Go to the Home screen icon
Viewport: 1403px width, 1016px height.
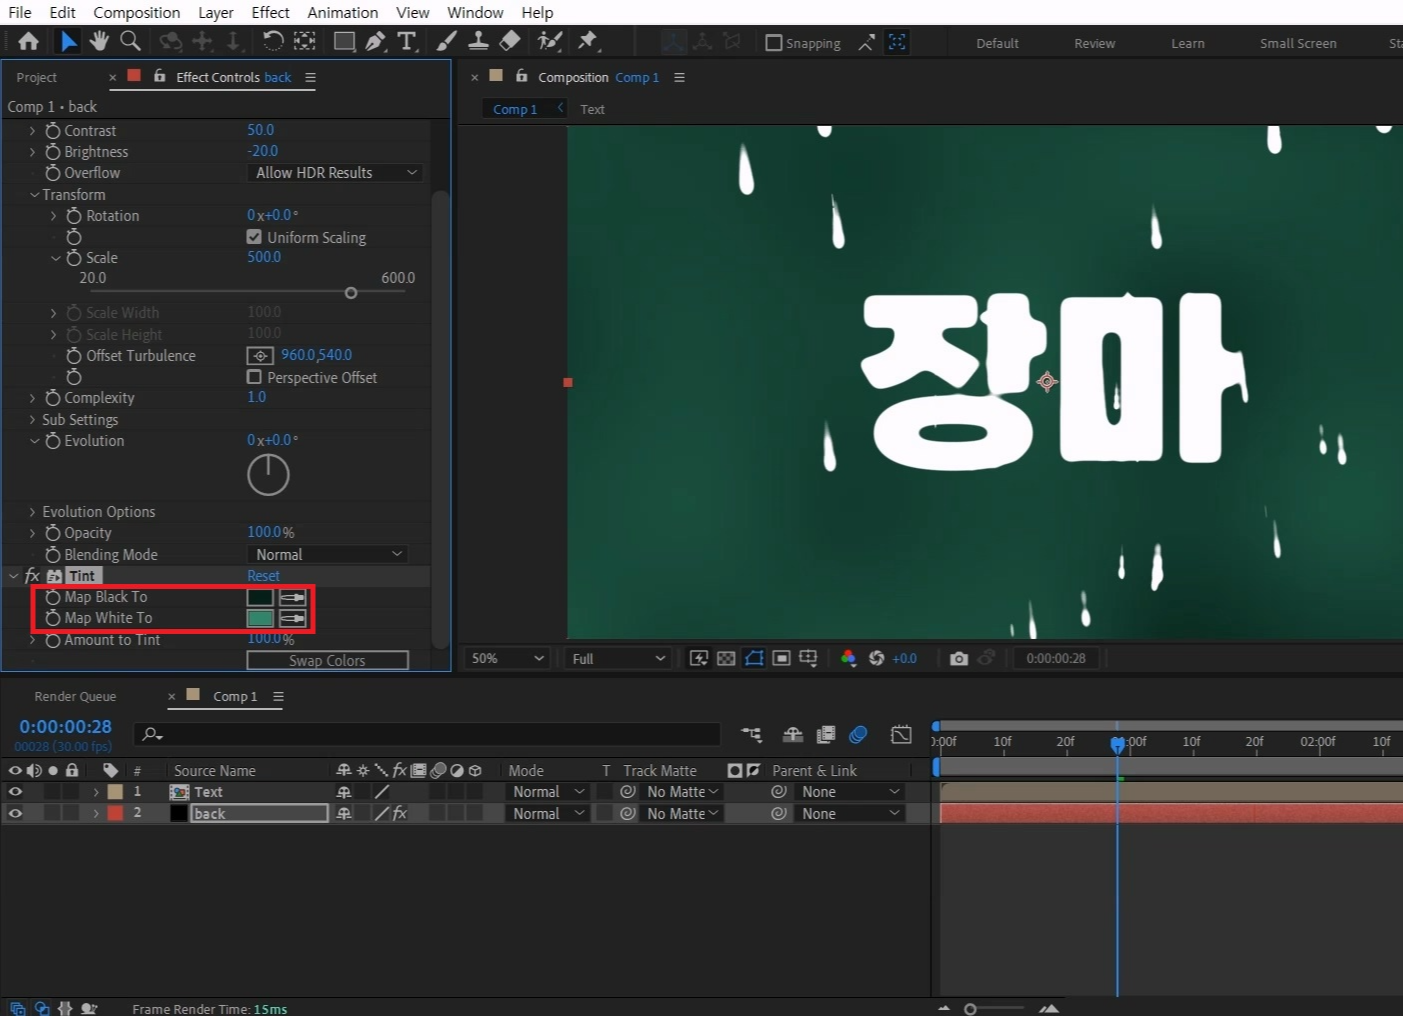[x=28, y=41]
